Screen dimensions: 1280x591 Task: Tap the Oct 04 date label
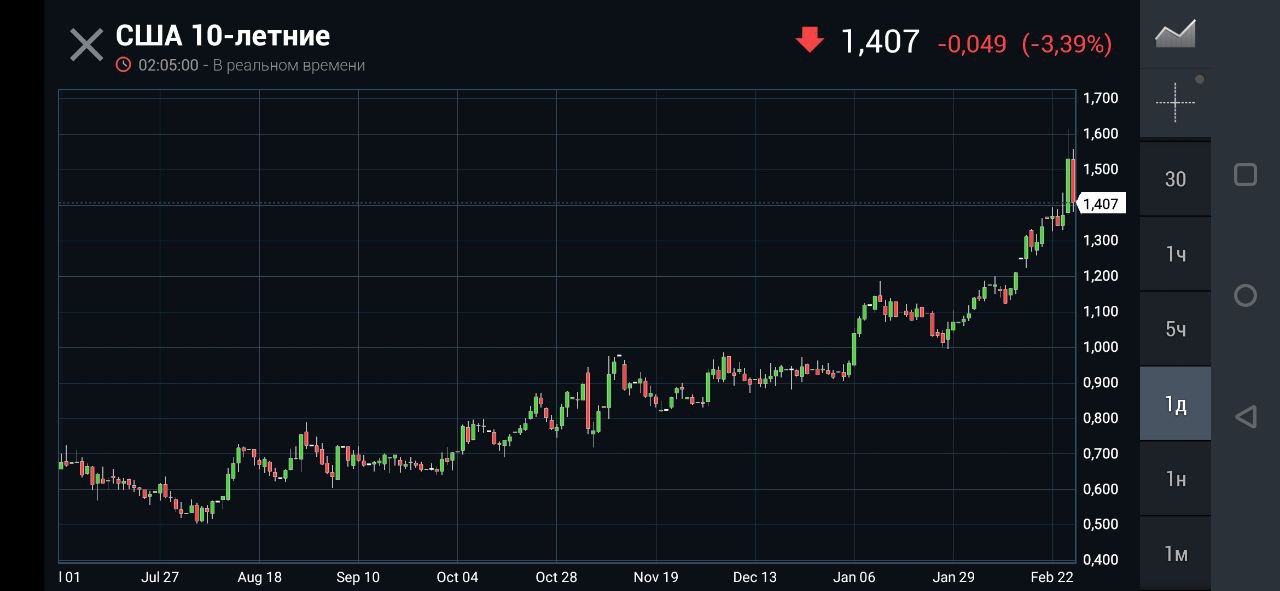pos(457,577)
